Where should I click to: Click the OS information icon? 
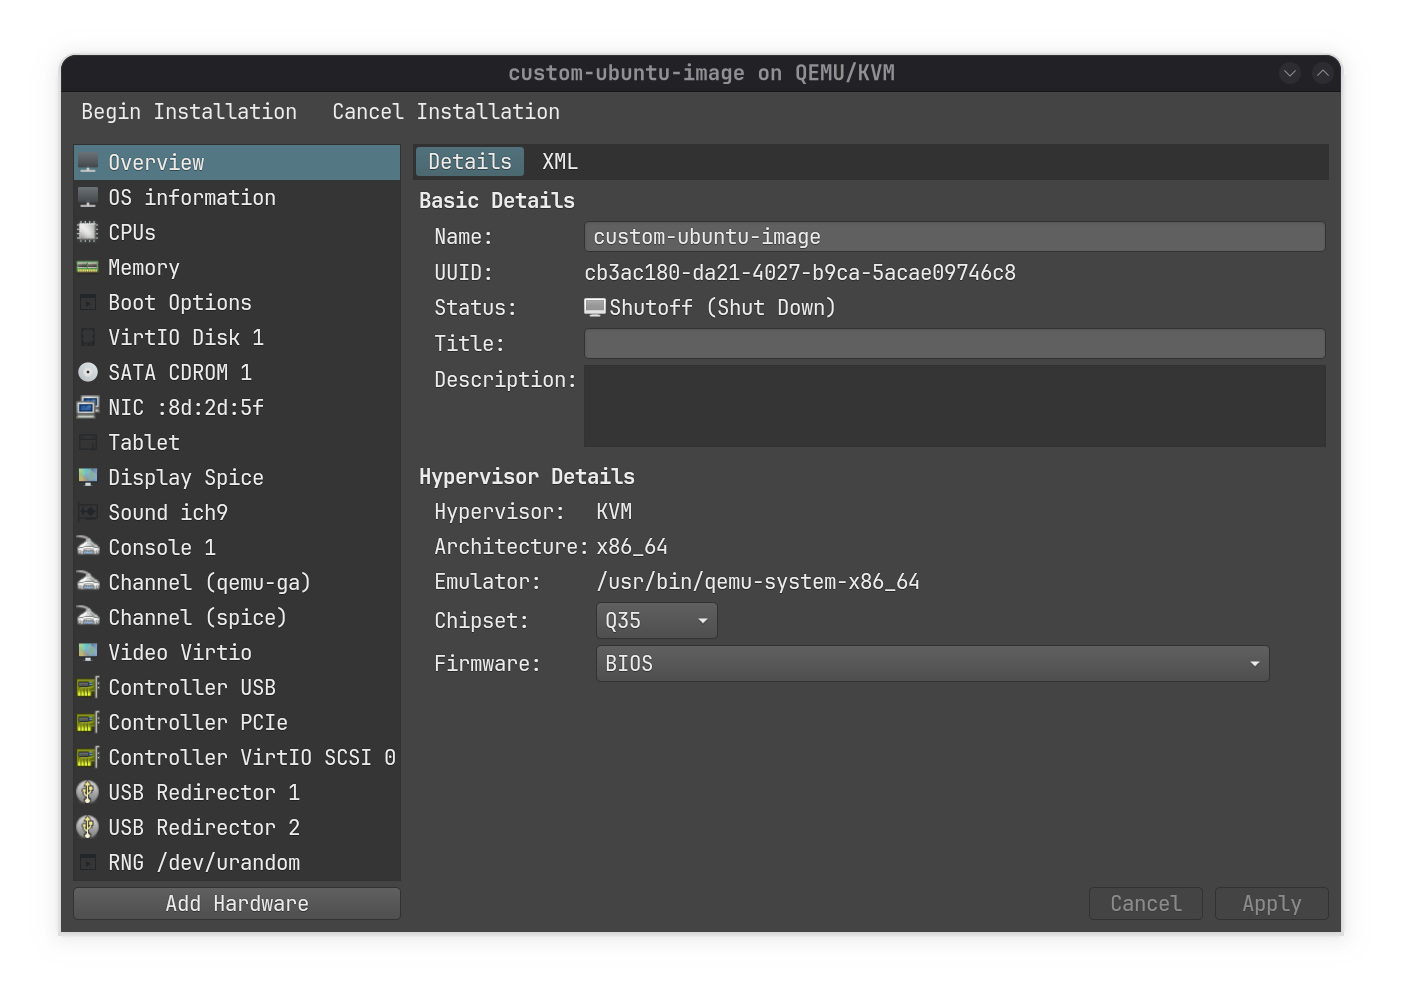tap(88, 198)
